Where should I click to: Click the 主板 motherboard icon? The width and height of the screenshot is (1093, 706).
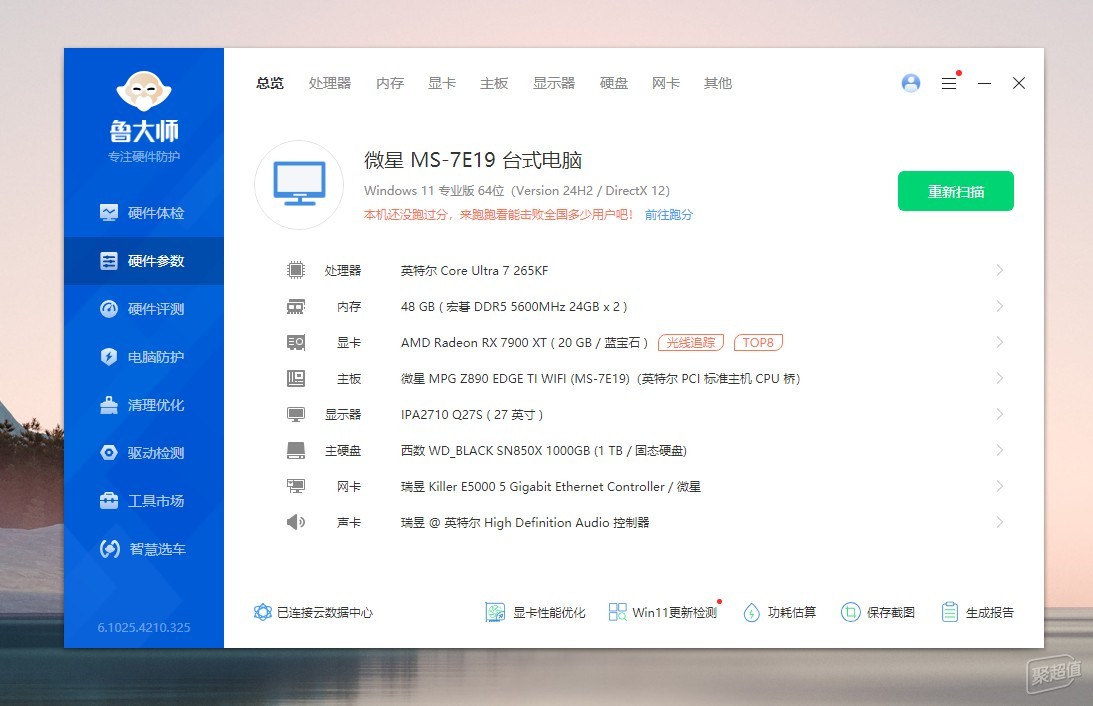(296, 378)
